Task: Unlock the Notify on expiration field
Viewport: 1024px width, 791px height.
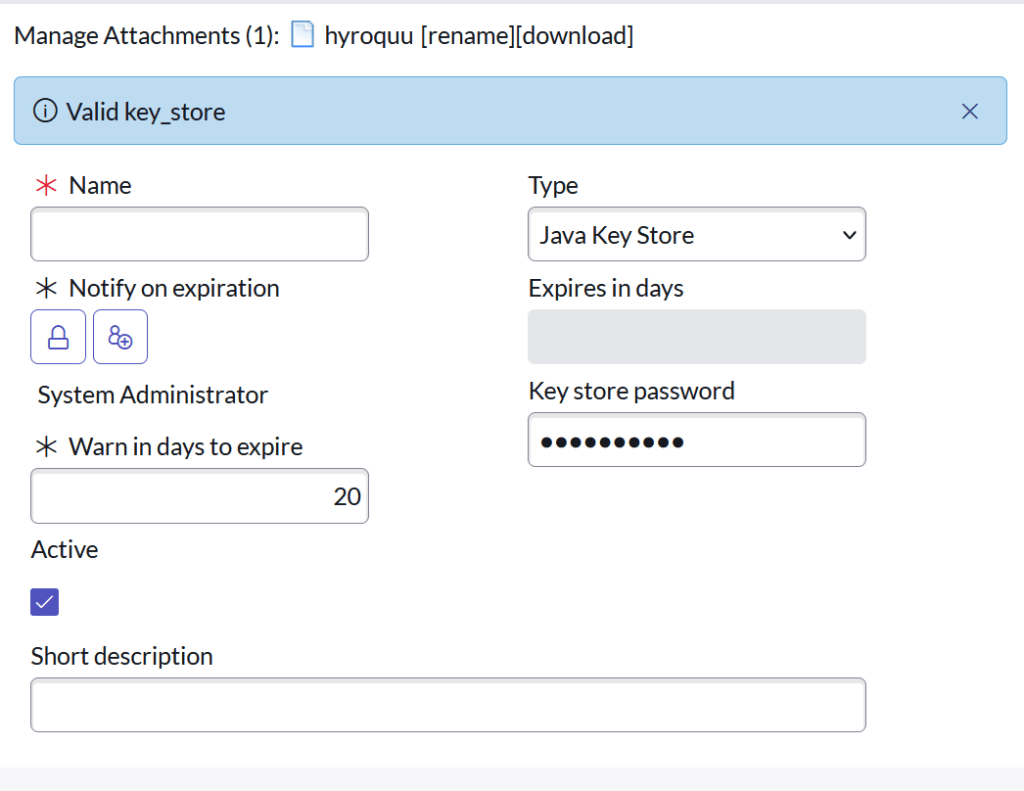Action: [x=58, y=337]
